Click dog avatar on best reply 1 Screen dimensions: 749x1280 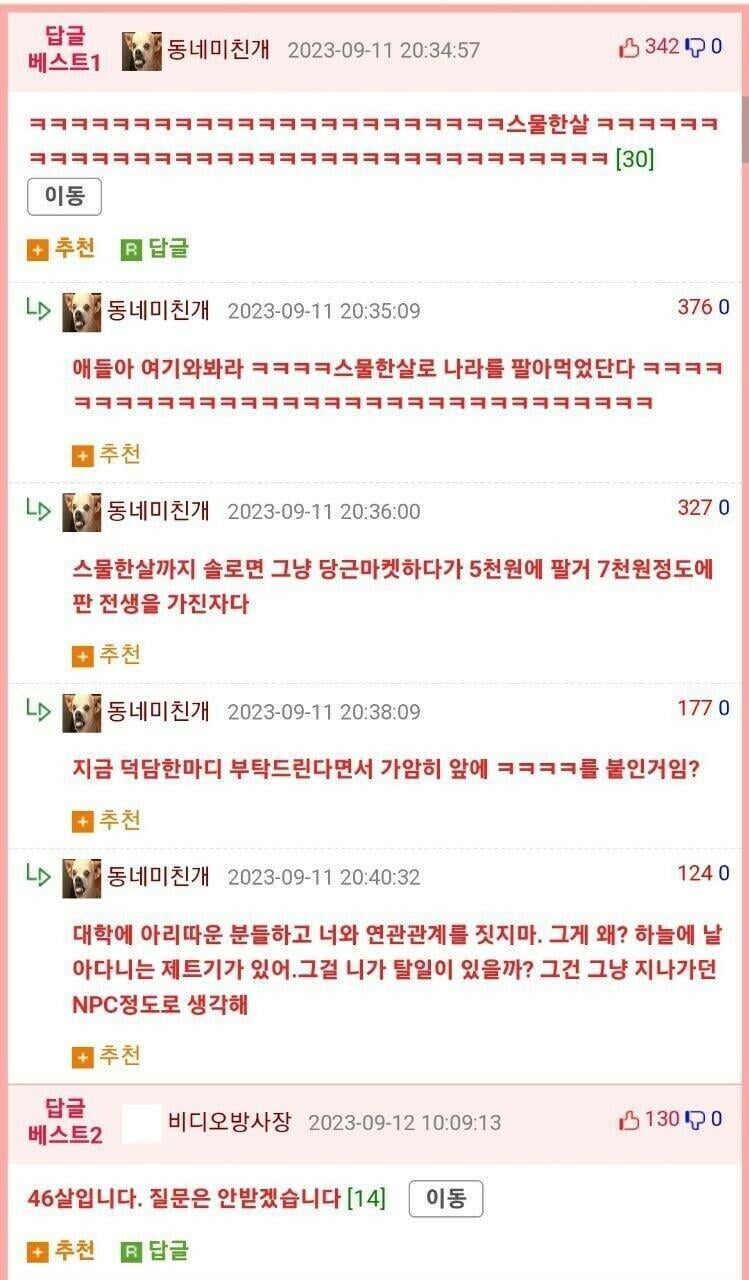pos(142,51)
